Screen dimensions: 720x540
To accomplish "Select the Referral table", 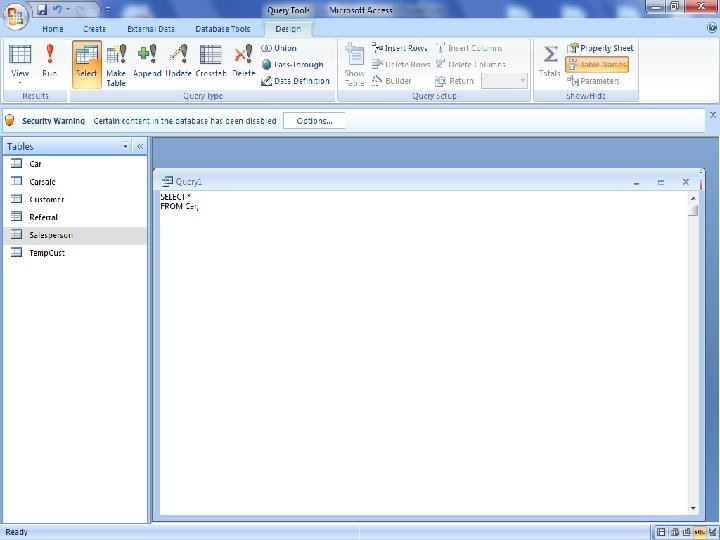I will click(75, 217).
